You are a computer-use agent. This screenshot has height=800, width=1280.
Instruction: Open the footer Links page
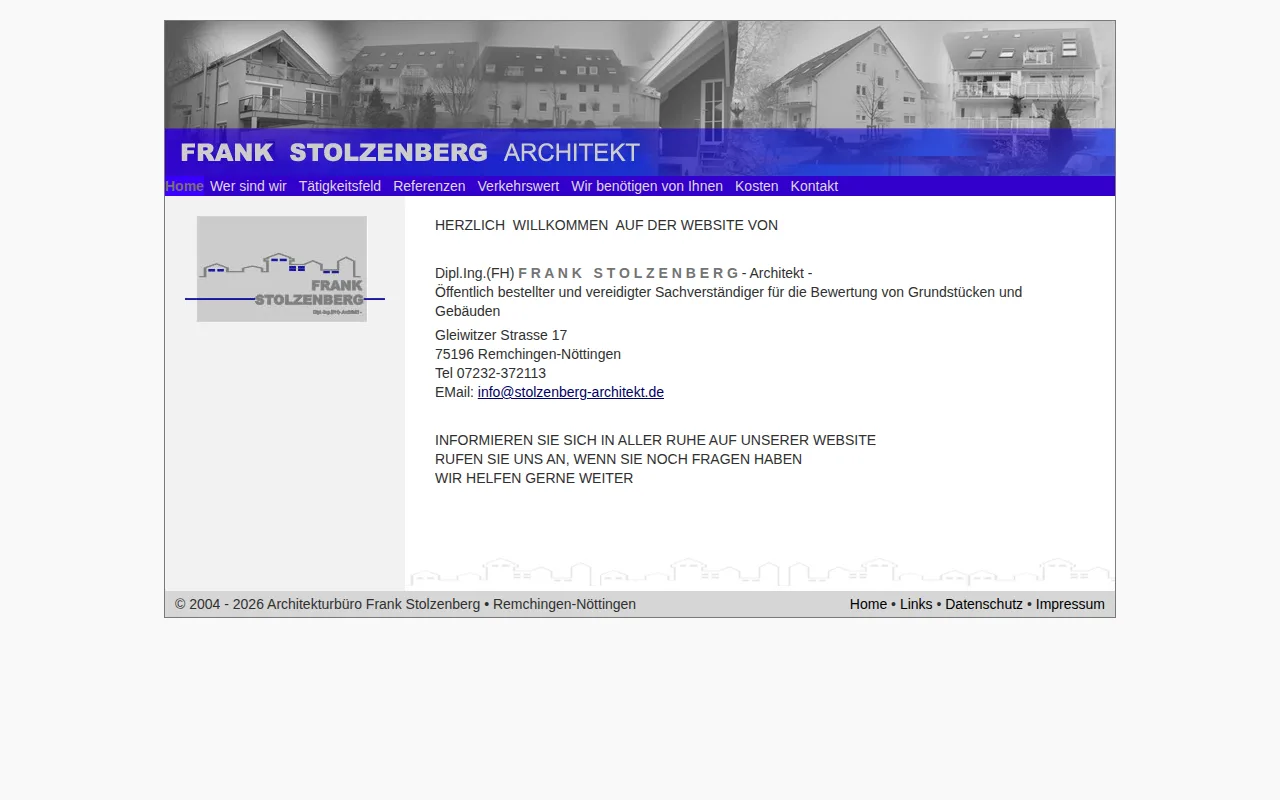(916, 604)
